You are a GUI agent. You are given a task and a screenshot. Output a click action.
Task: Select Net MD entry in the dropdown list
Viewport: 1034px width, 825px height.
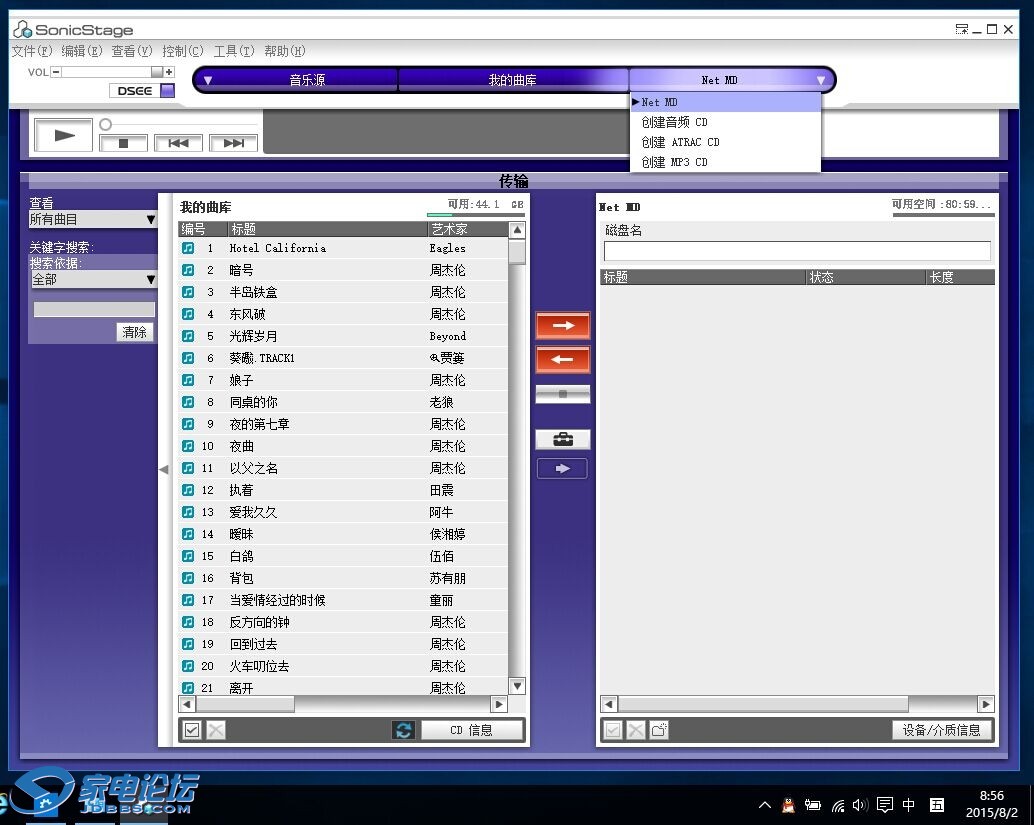click(x=725, y=102)
